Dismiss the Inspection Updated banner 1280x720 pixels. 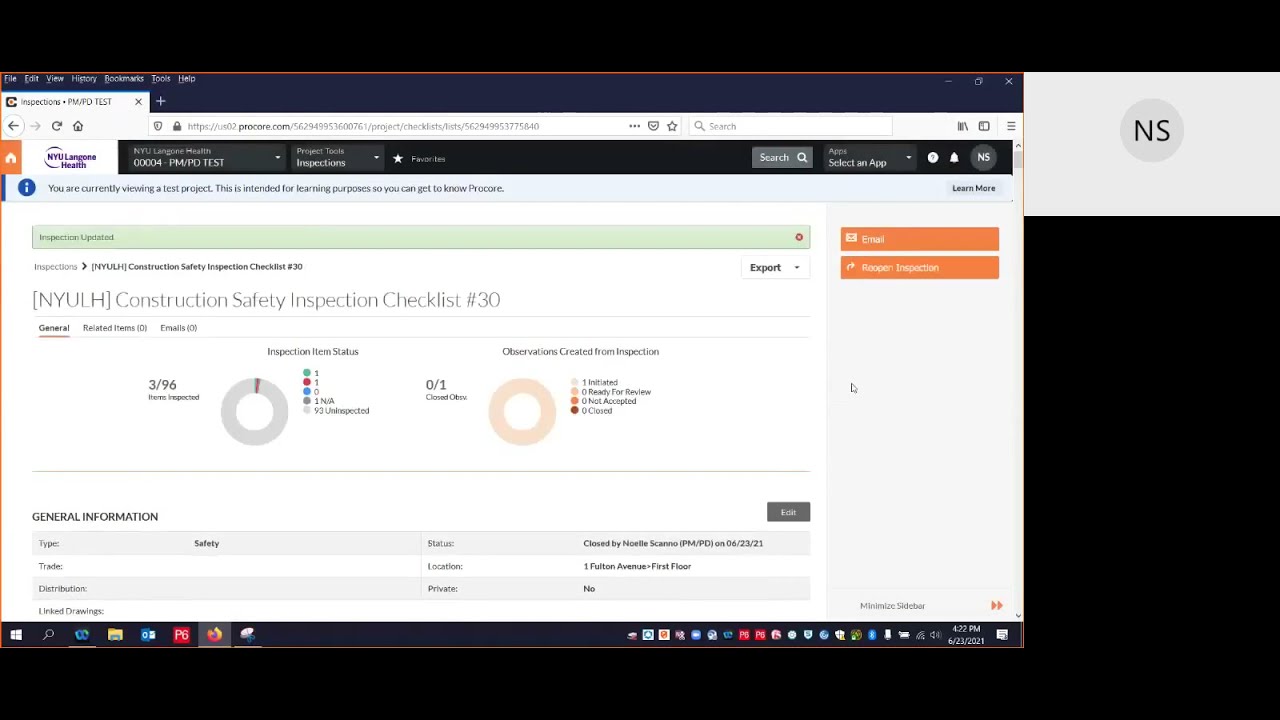click(x=799, y=237)
